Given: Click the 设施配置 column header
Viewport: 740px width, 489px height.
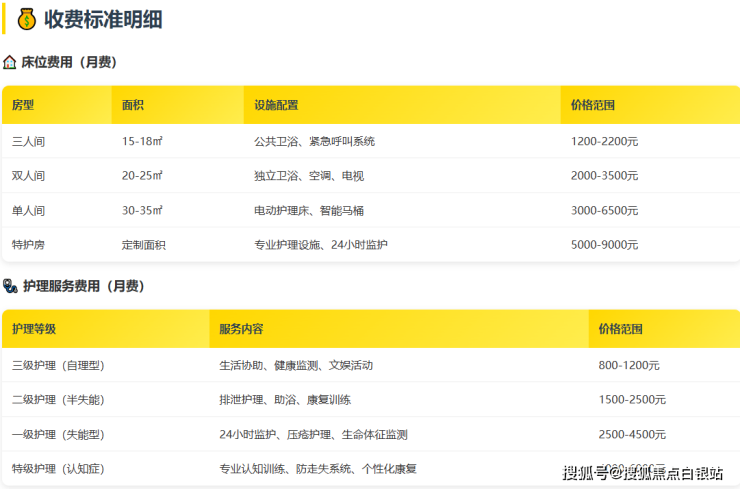Looking at the screenshot, I should 276,105.
